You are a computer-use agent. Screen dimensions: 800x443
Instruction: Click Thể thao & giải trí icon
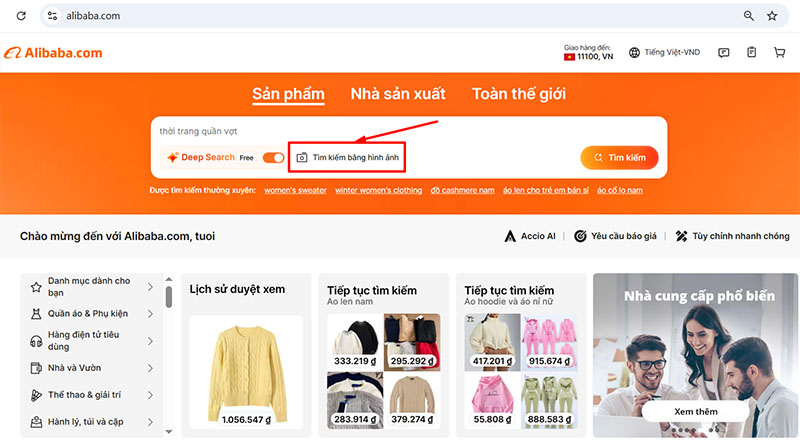(36, 395)
